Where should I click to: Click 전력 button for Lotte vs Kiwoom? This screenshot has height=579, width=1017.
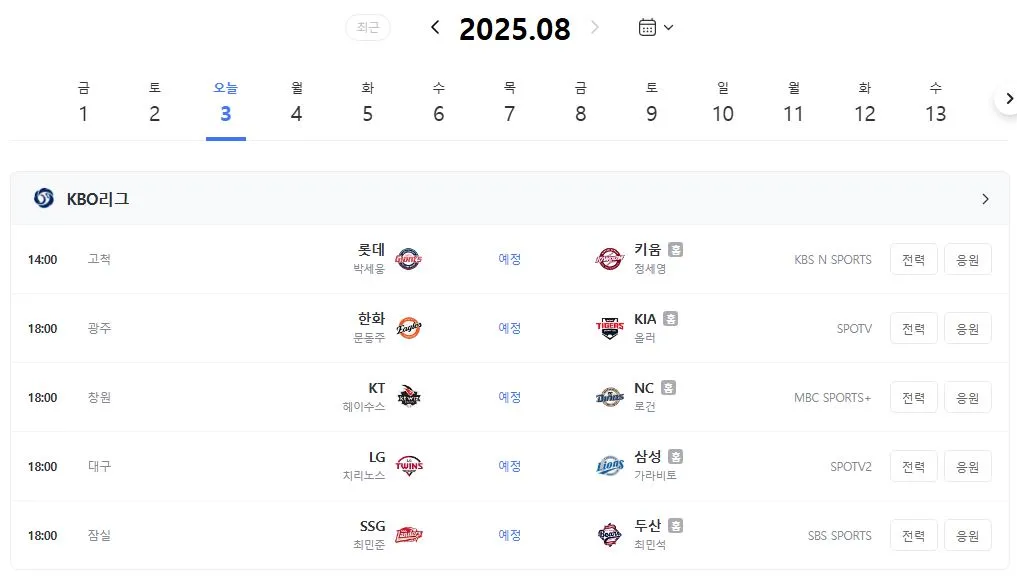[913, 259]
